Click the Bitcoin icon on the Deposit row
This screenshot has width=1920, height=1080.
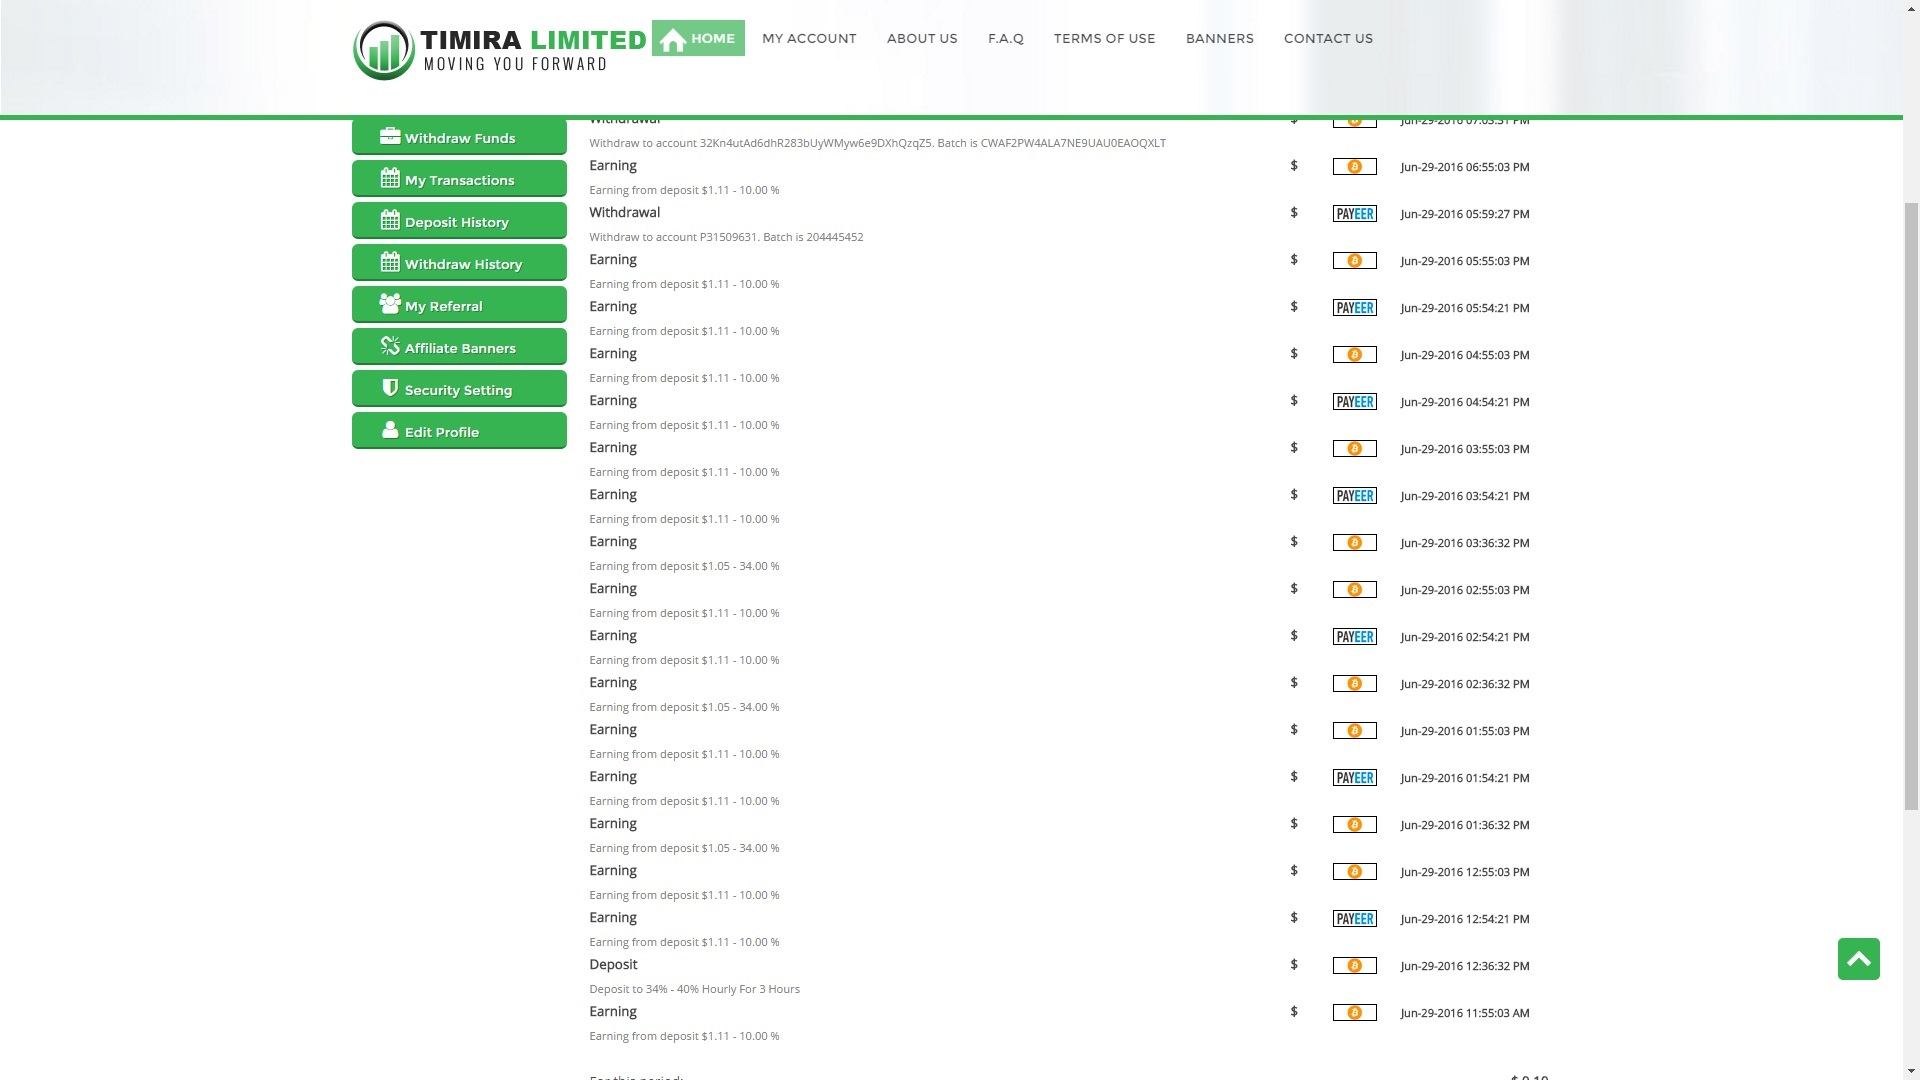[x=1354, y=966]
